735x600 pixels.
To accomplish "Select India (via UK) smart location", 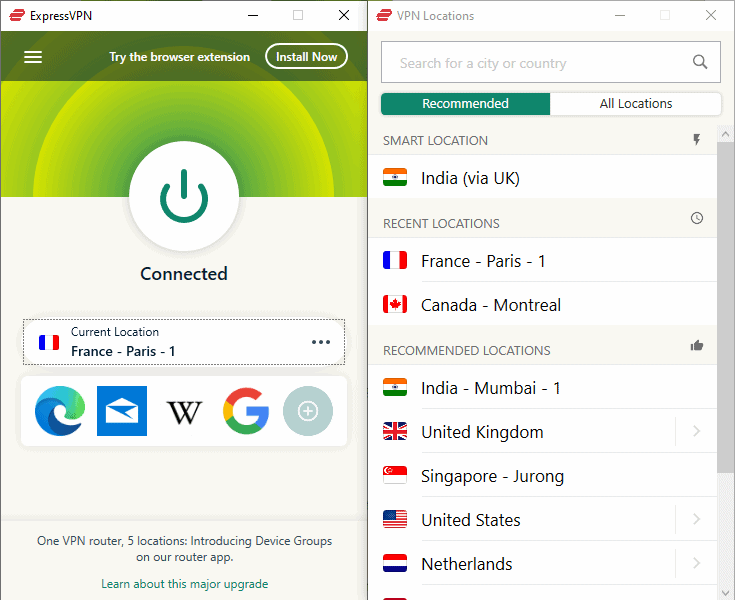I will pyautogui.click(x=543, y=177).
